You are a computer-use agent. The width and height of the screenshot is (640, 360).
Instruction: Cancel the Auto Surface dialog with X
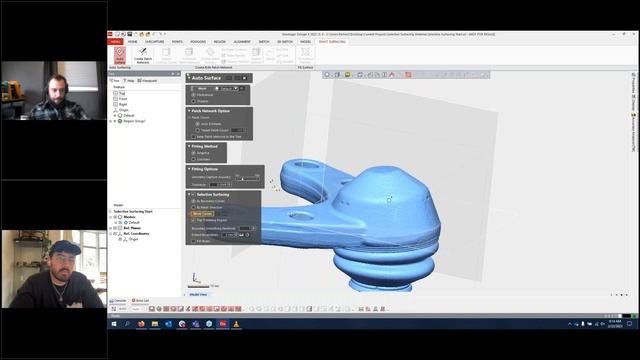pos(244,78)
